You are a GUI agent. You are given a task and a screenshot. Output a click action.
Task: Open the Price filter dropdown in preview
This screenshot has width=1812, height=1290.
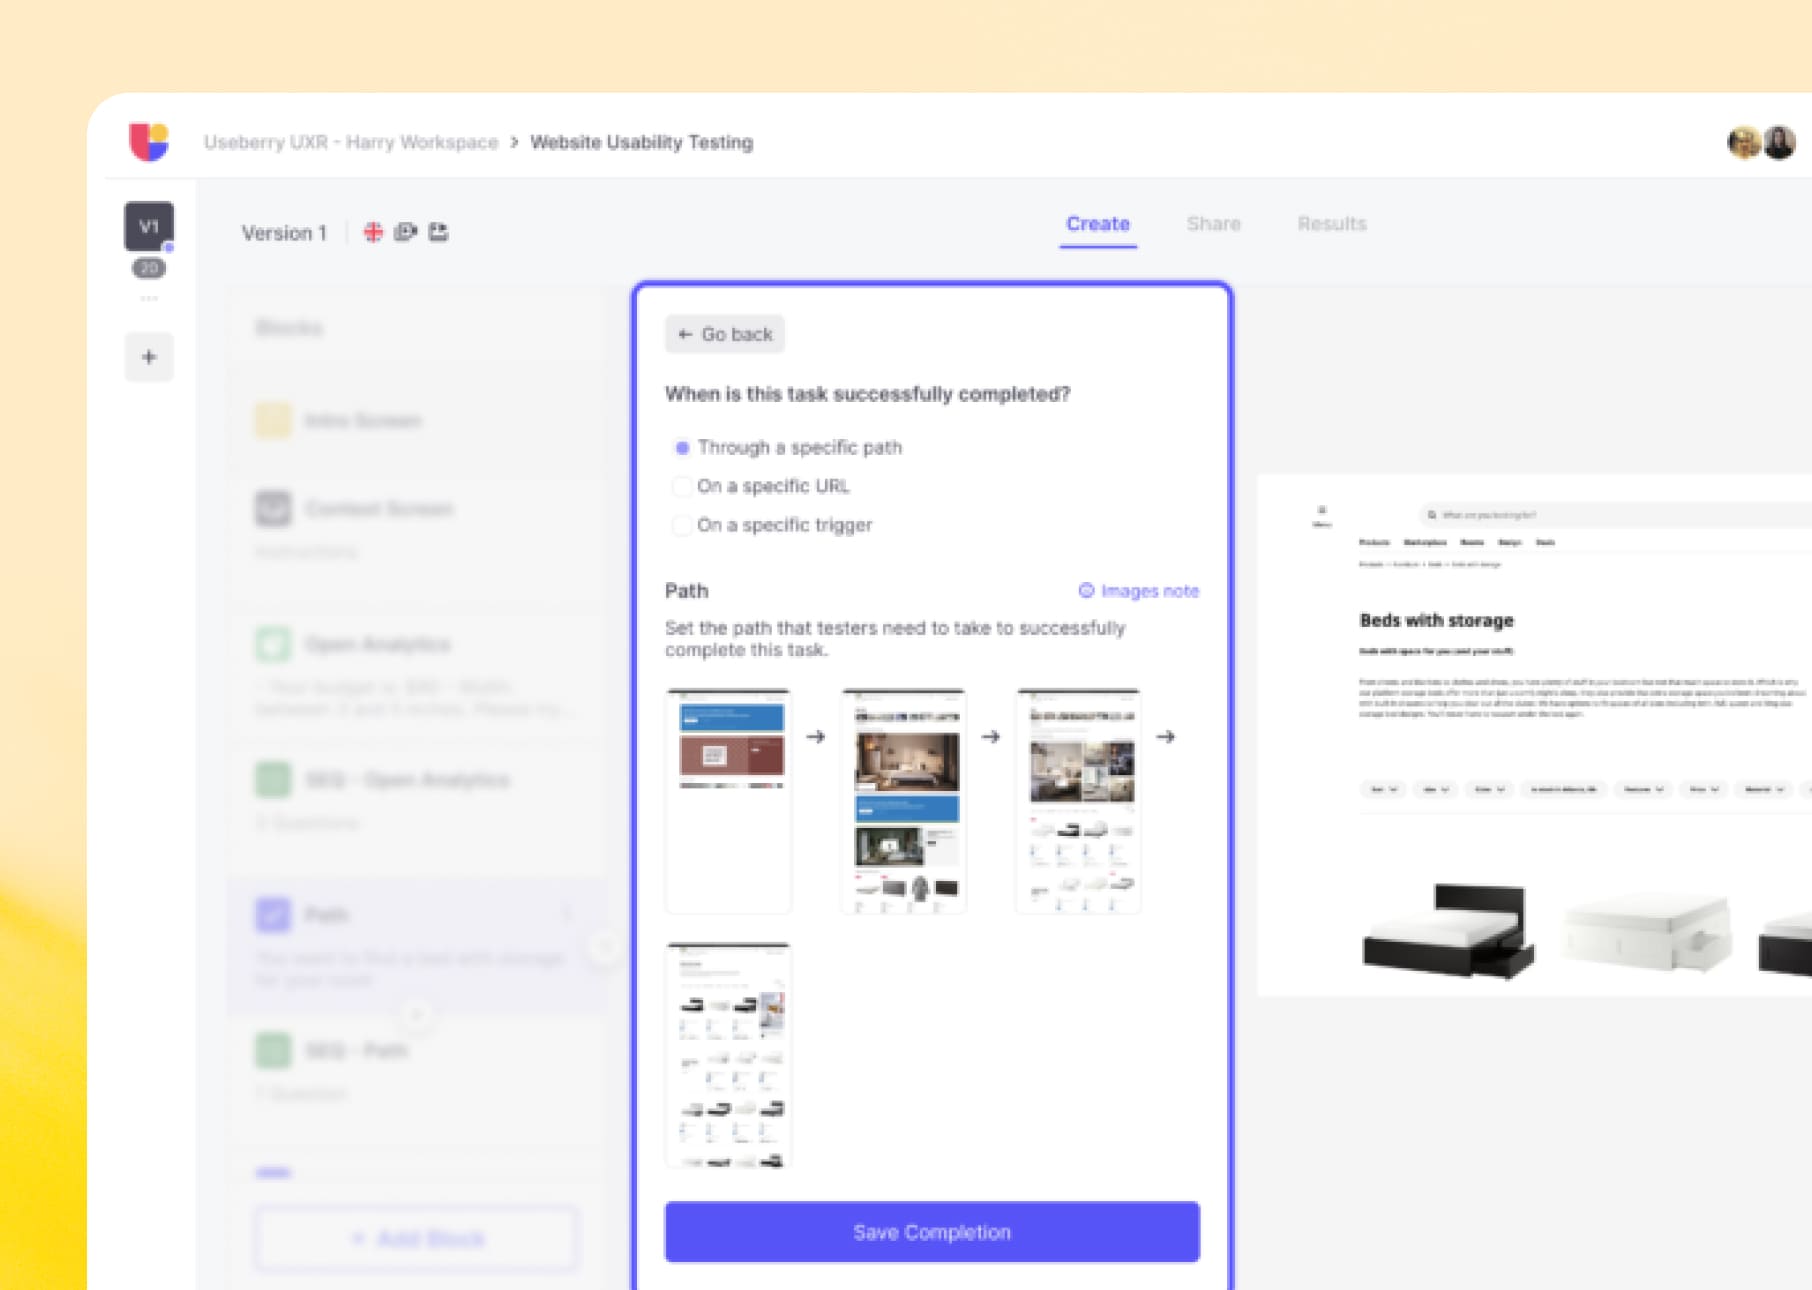pyautogui.click(x=1705, y=789)
